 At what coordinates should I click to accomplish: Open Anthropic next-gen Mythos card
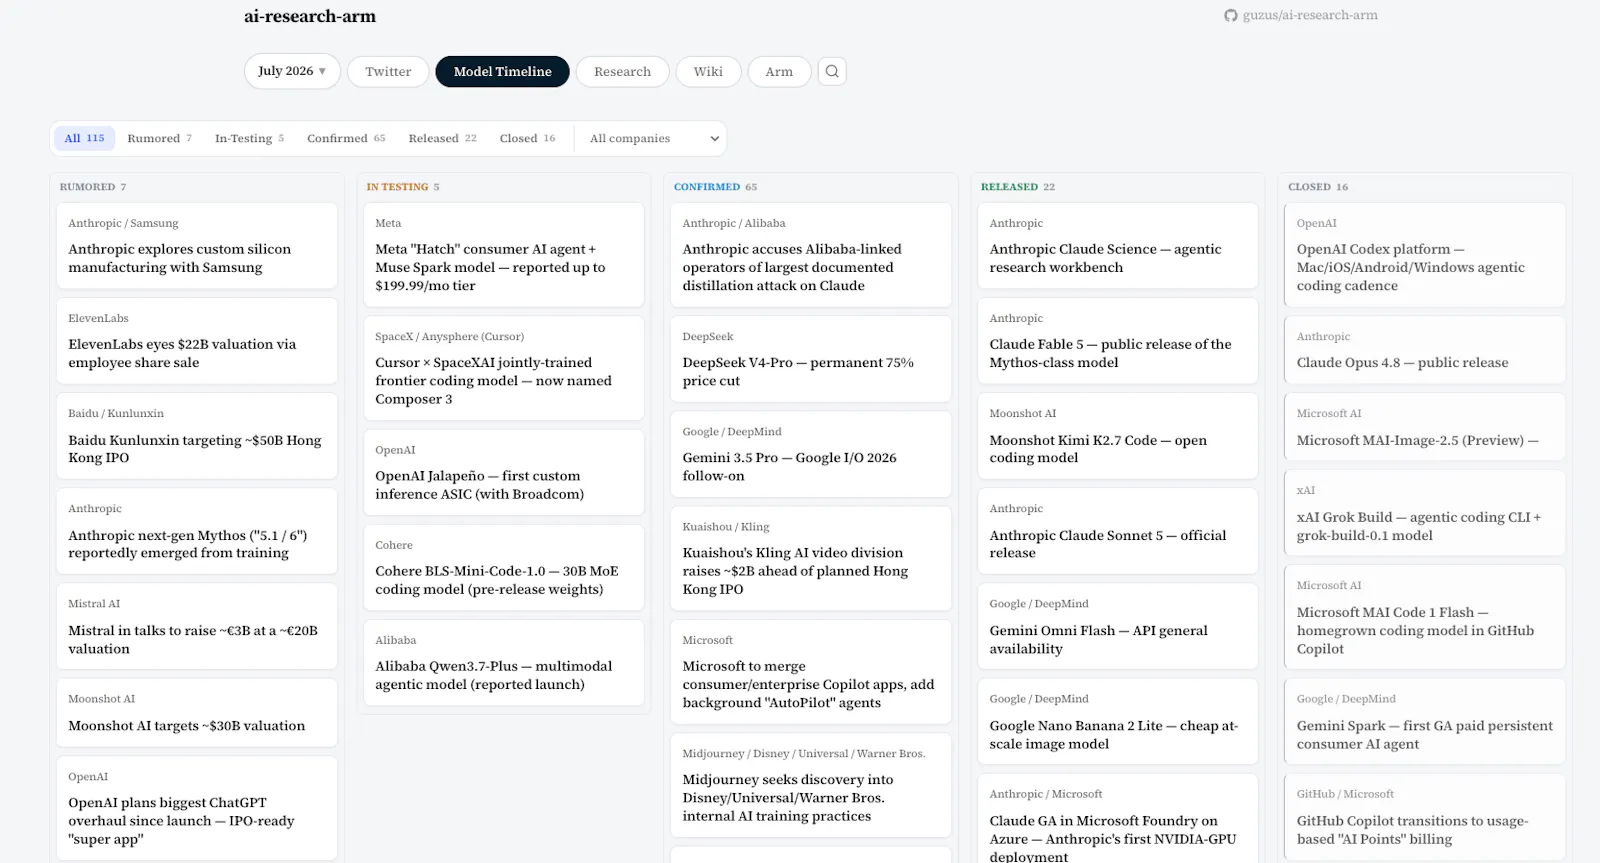coord(197,531)
